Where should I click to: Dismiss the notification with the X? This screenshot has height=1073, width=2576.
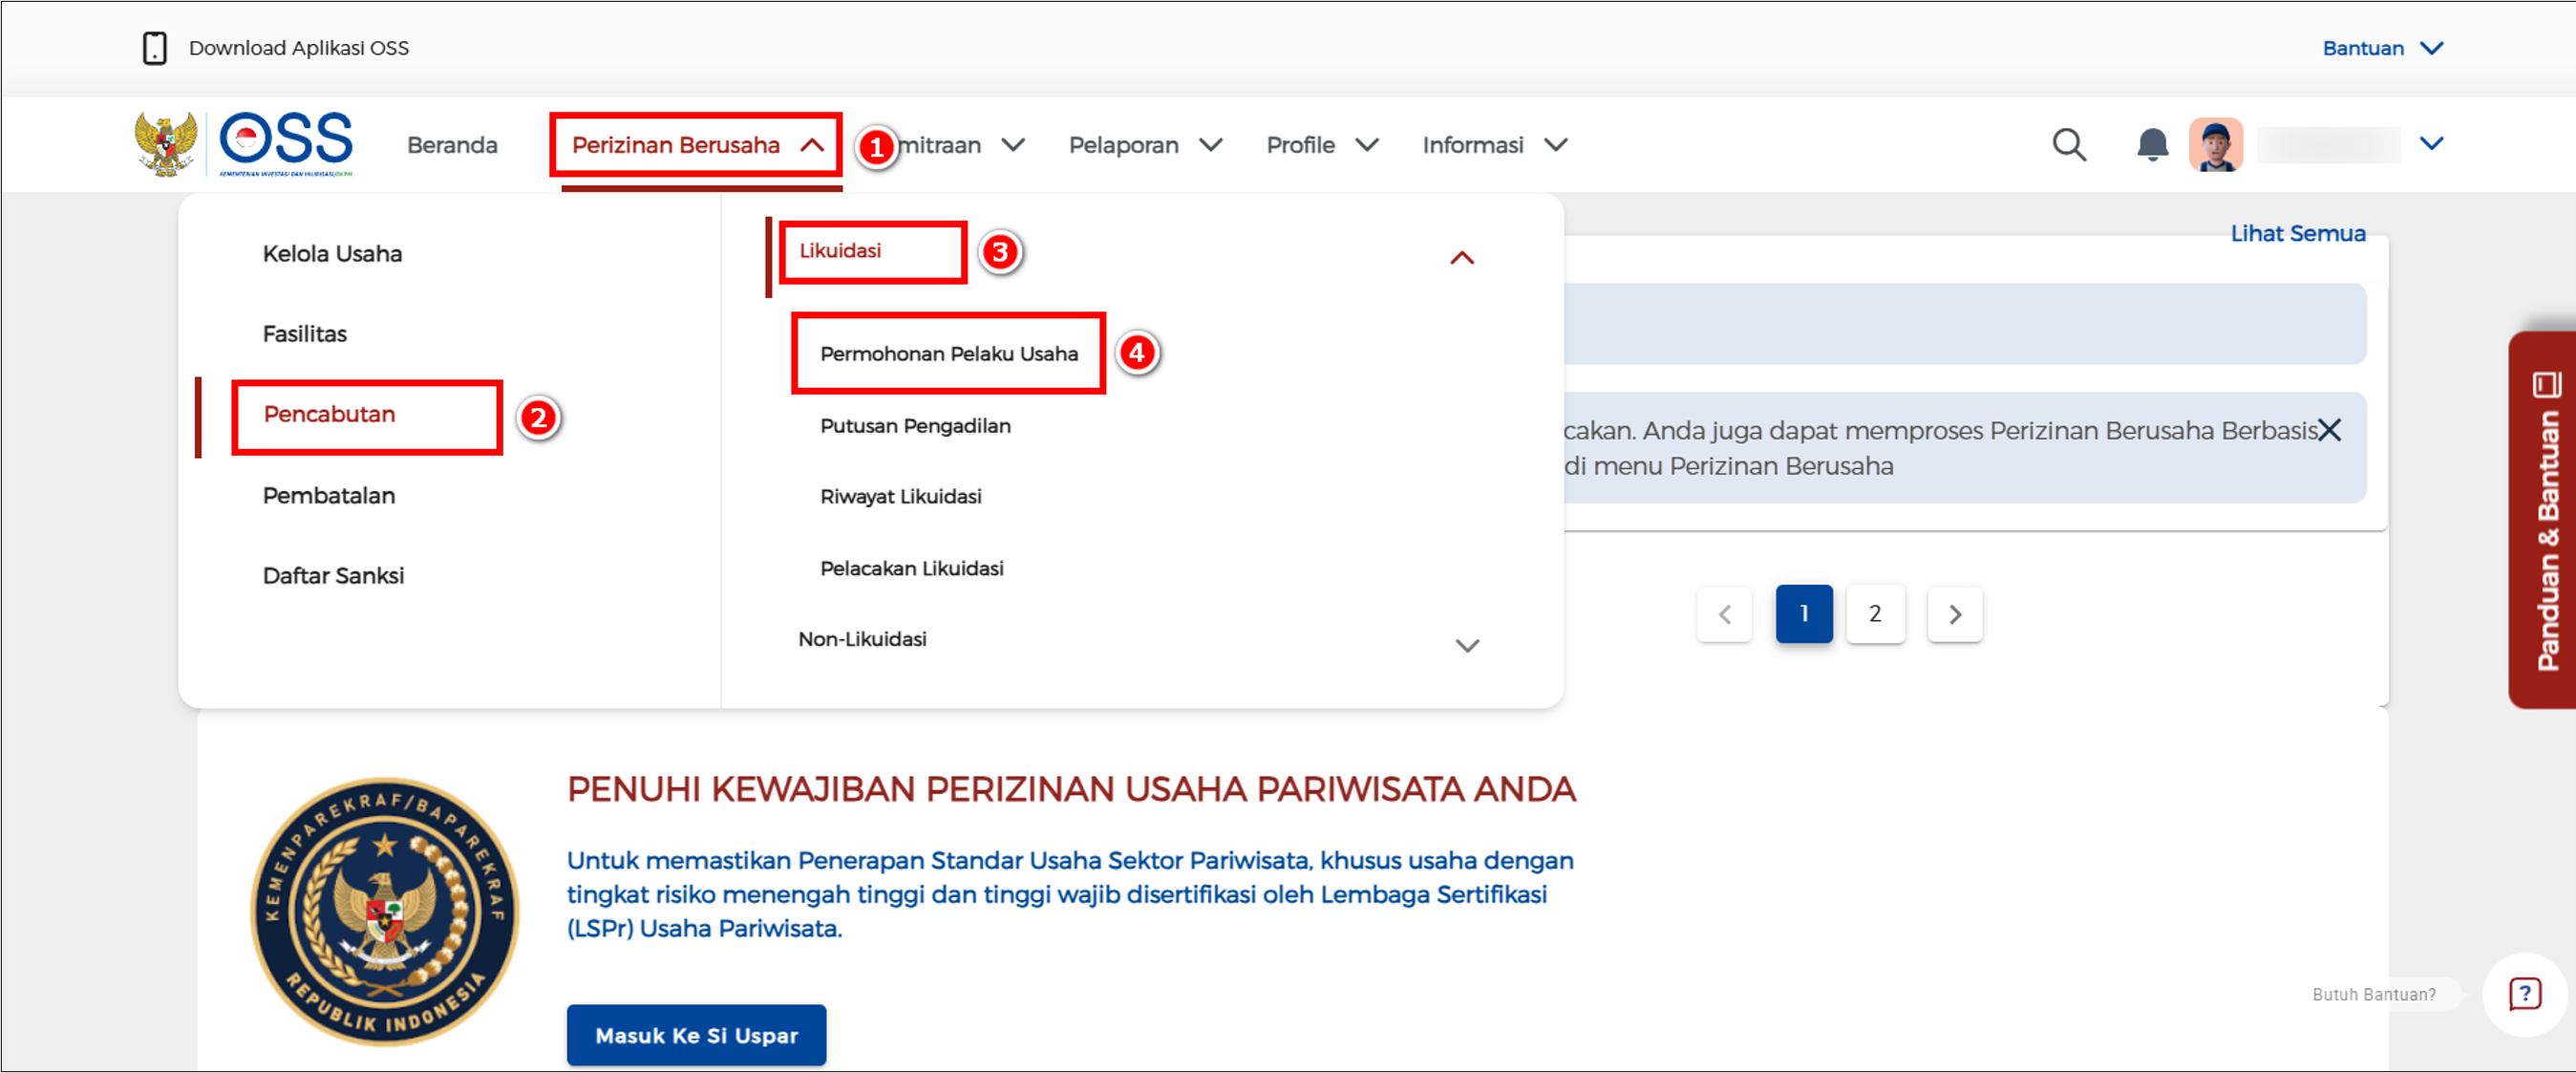(x=2330, y=430)
